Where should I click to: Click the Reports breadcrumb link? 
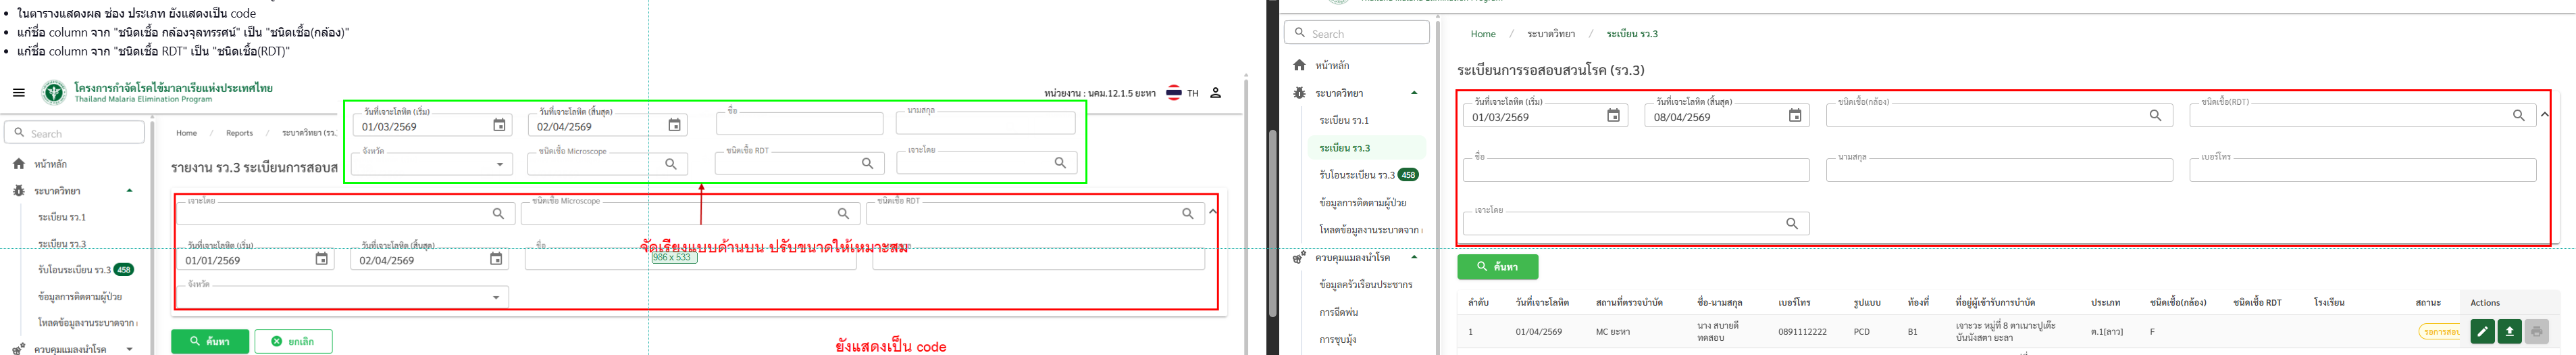pos(239,133)
